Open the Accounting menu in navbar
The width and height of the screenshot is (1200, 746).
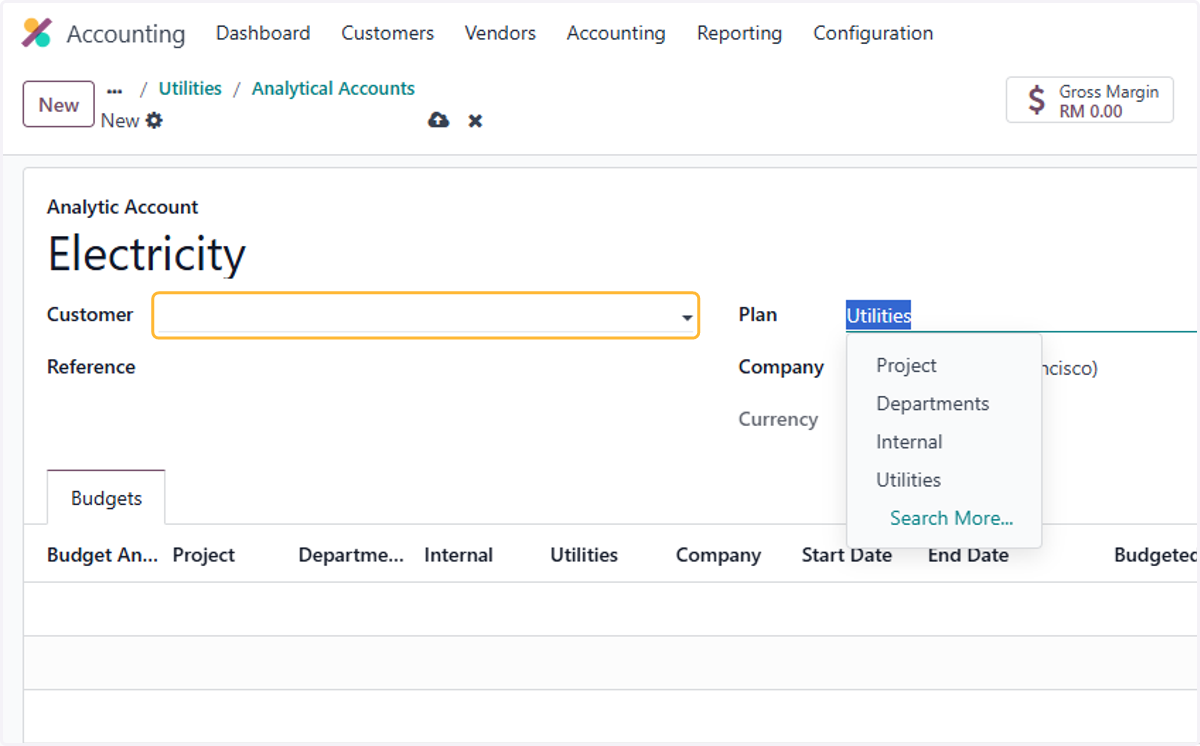click(616, 33)
